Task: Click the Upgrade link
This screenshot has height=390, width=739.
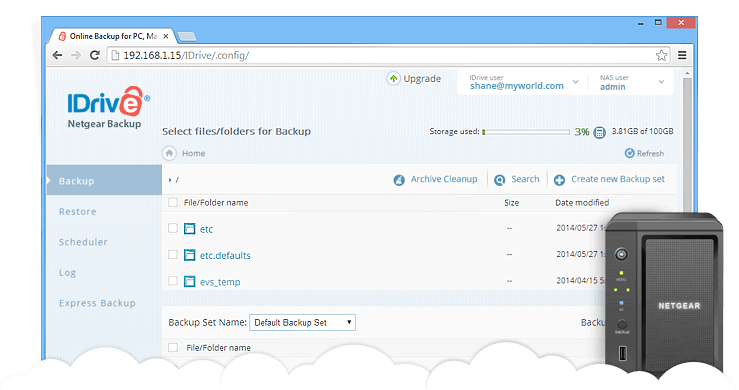Action: (422, 79)
